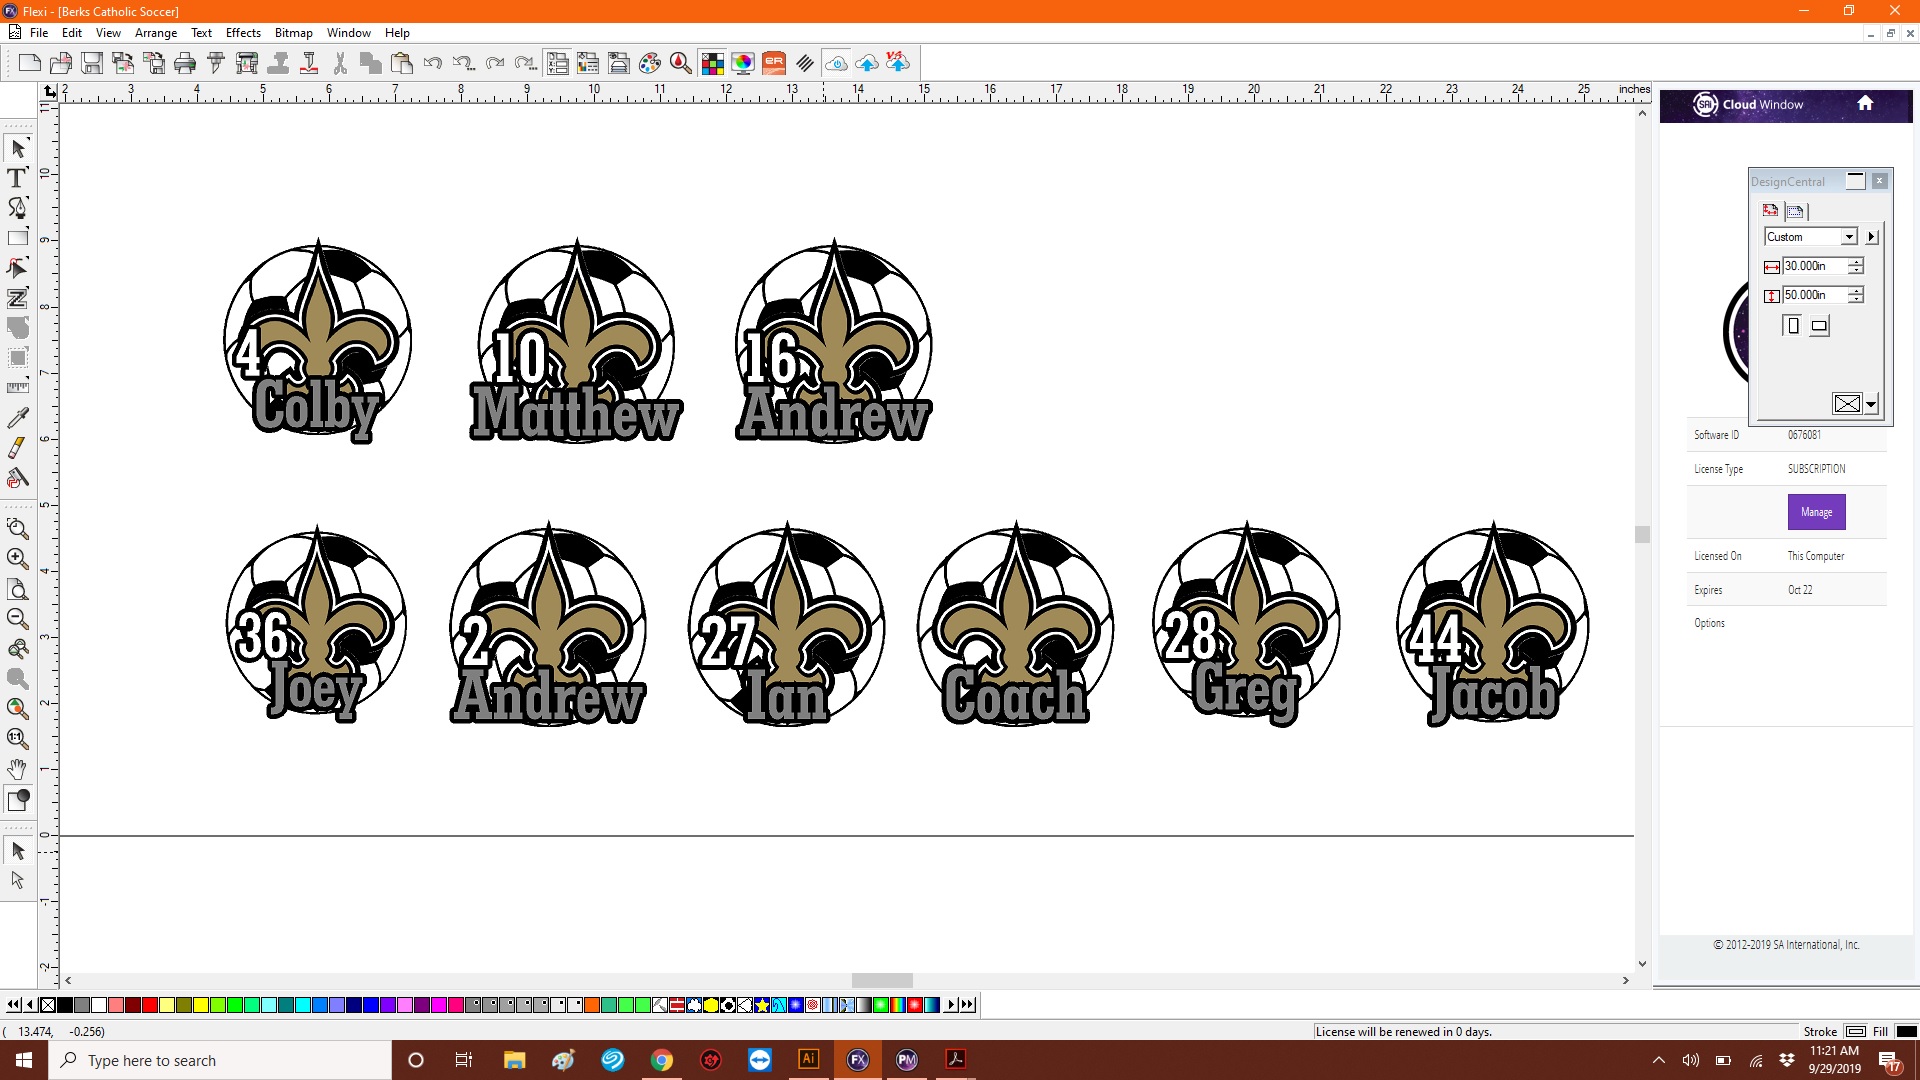
Task: Select the Text tool in the left toolbox
Action: [x=17, y=179]
